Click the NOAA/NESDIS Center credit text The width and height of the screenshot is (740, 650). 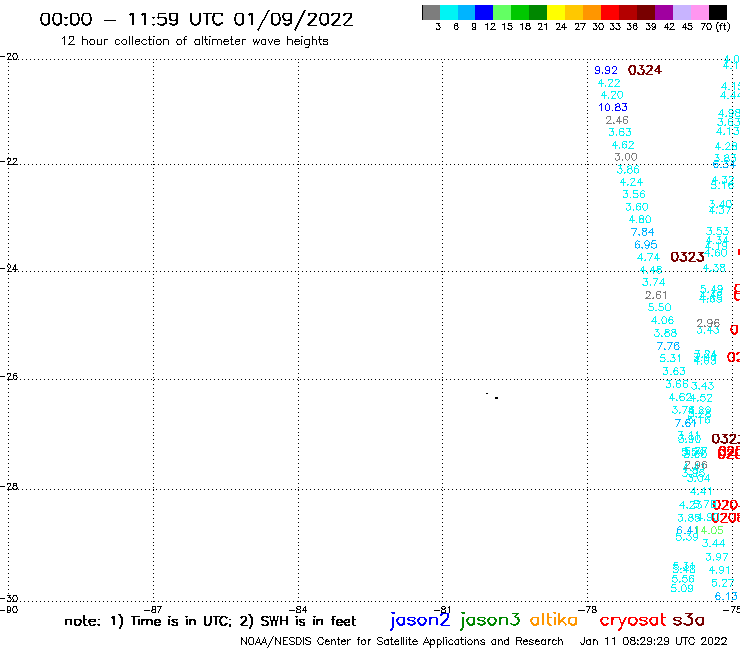[402, 641]
